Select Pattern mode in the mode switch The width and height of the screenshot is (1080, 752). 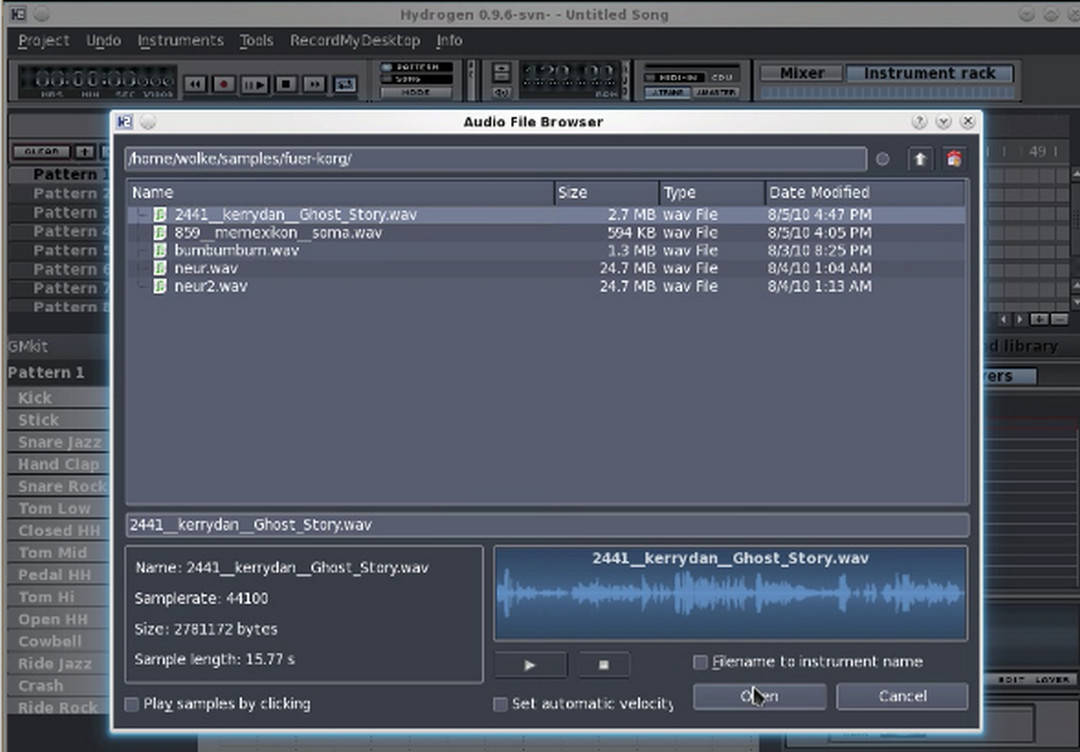pyautogui.click(x=416, y=67)
